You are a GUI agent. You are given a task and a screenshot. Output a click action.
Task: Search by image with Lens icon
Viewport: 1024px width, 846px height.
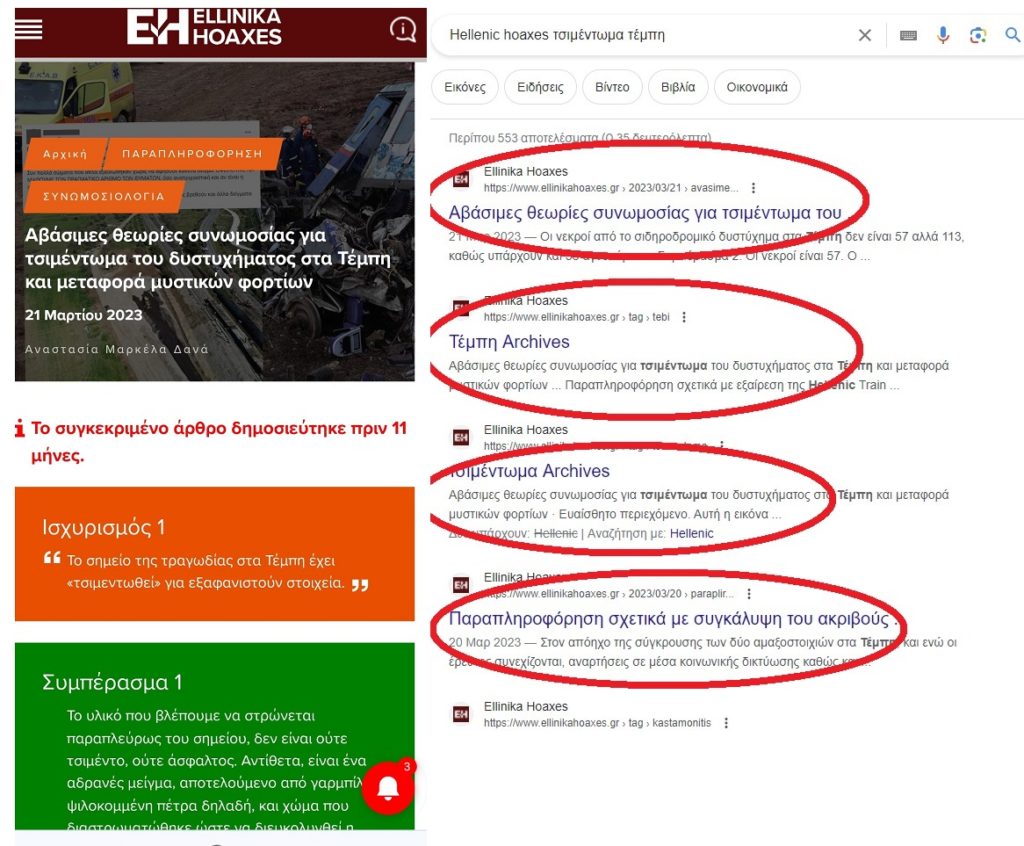[978, 35]
